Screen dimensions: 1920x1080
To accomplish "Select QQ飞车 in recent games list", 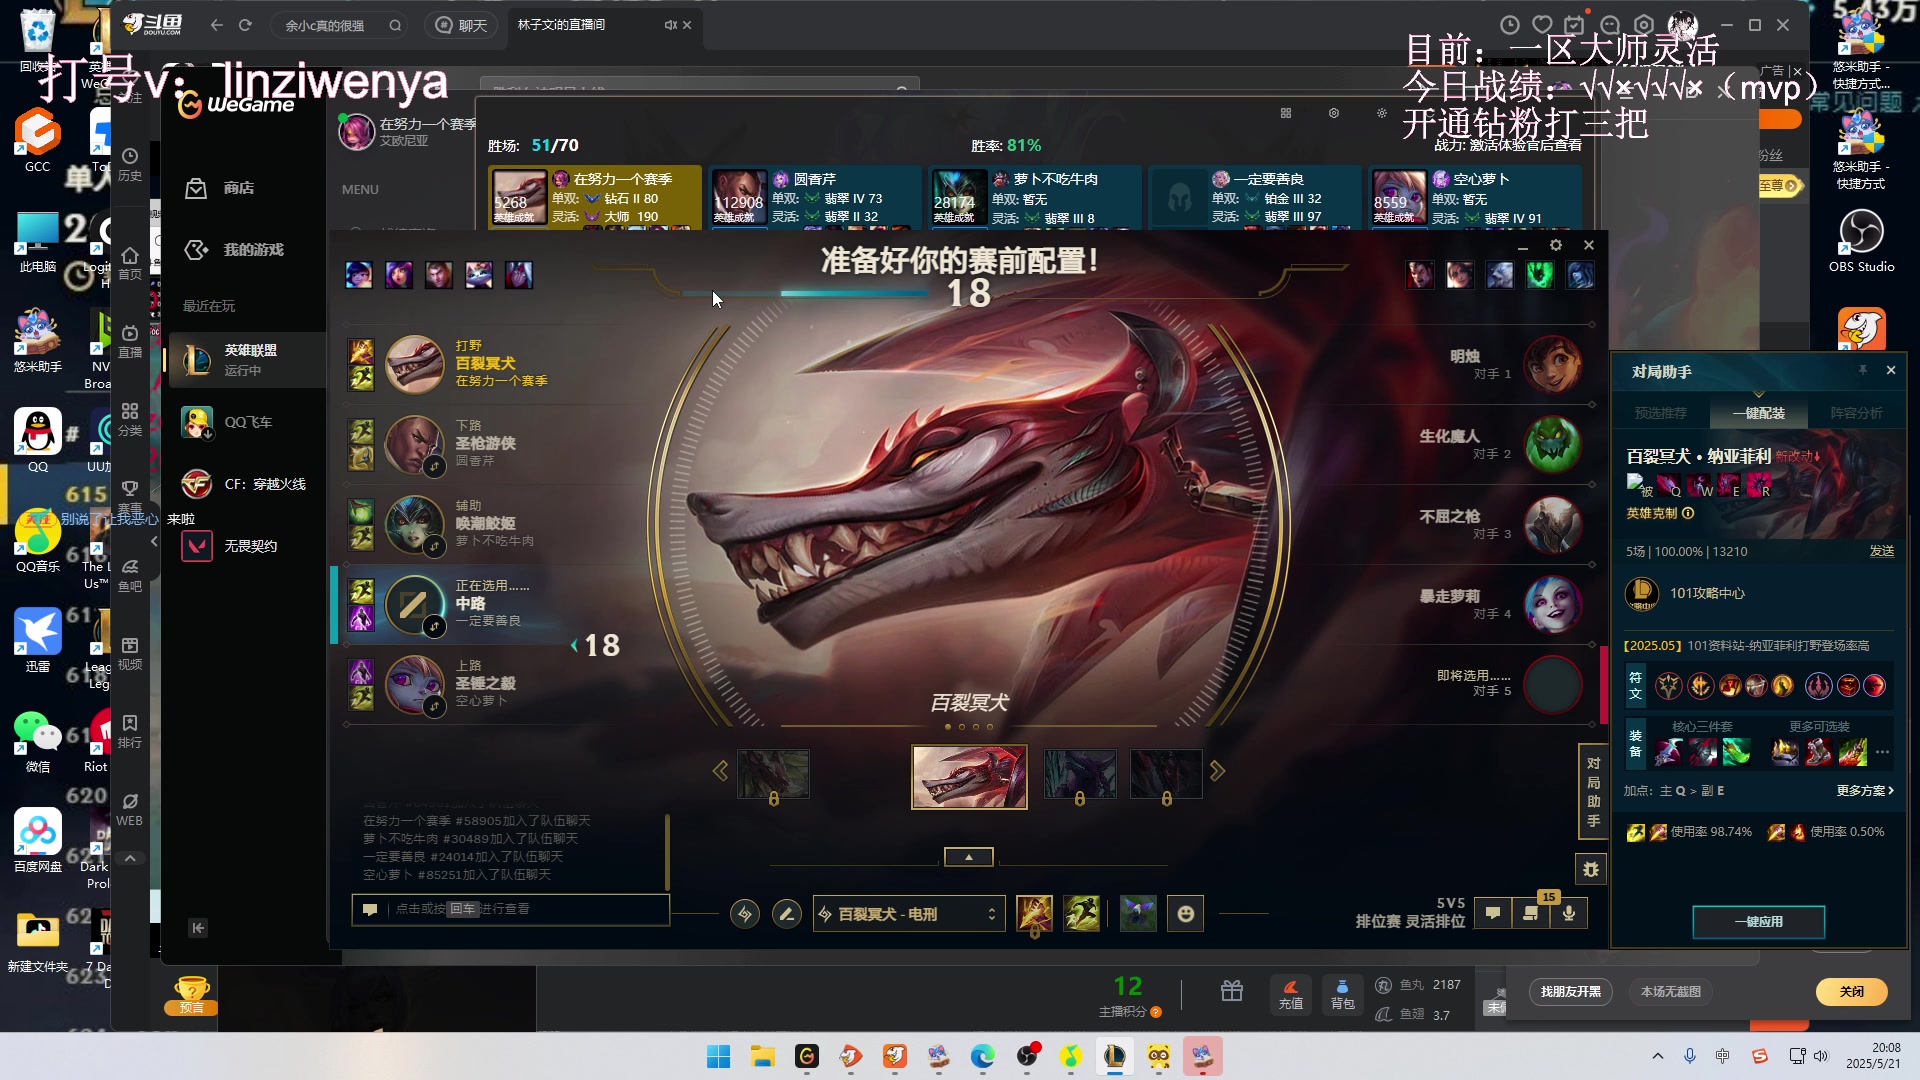I will [245, 422].
